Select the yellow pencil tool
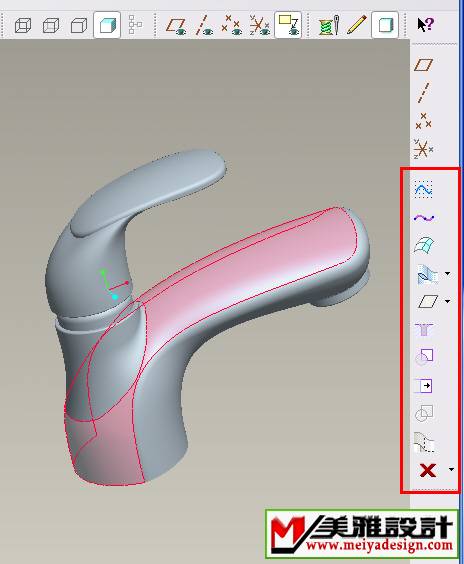Image resolution: width=464 pixels, height=564 pixels. coord(356,25)
